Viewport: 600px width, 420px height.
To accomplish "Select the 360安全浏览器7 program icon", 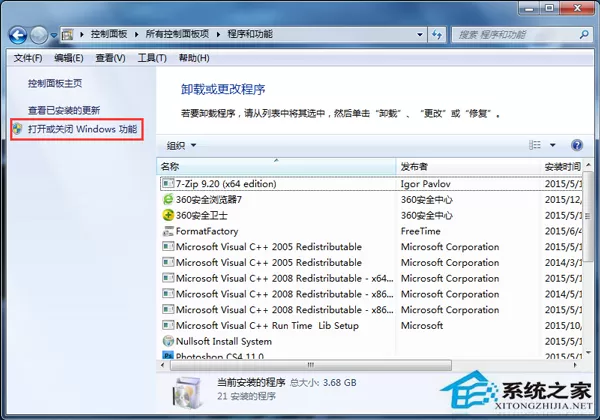I will (x=168, y=199).
